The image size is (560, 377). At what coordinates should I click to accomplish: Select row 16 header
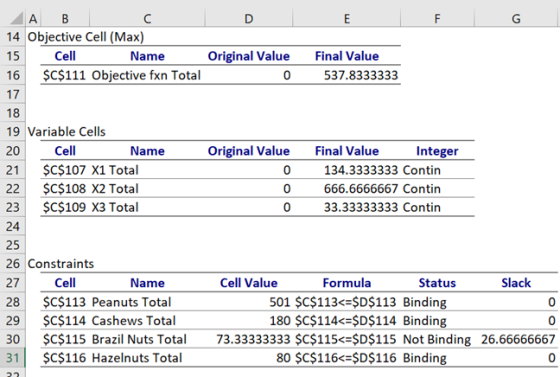[13, 75]
